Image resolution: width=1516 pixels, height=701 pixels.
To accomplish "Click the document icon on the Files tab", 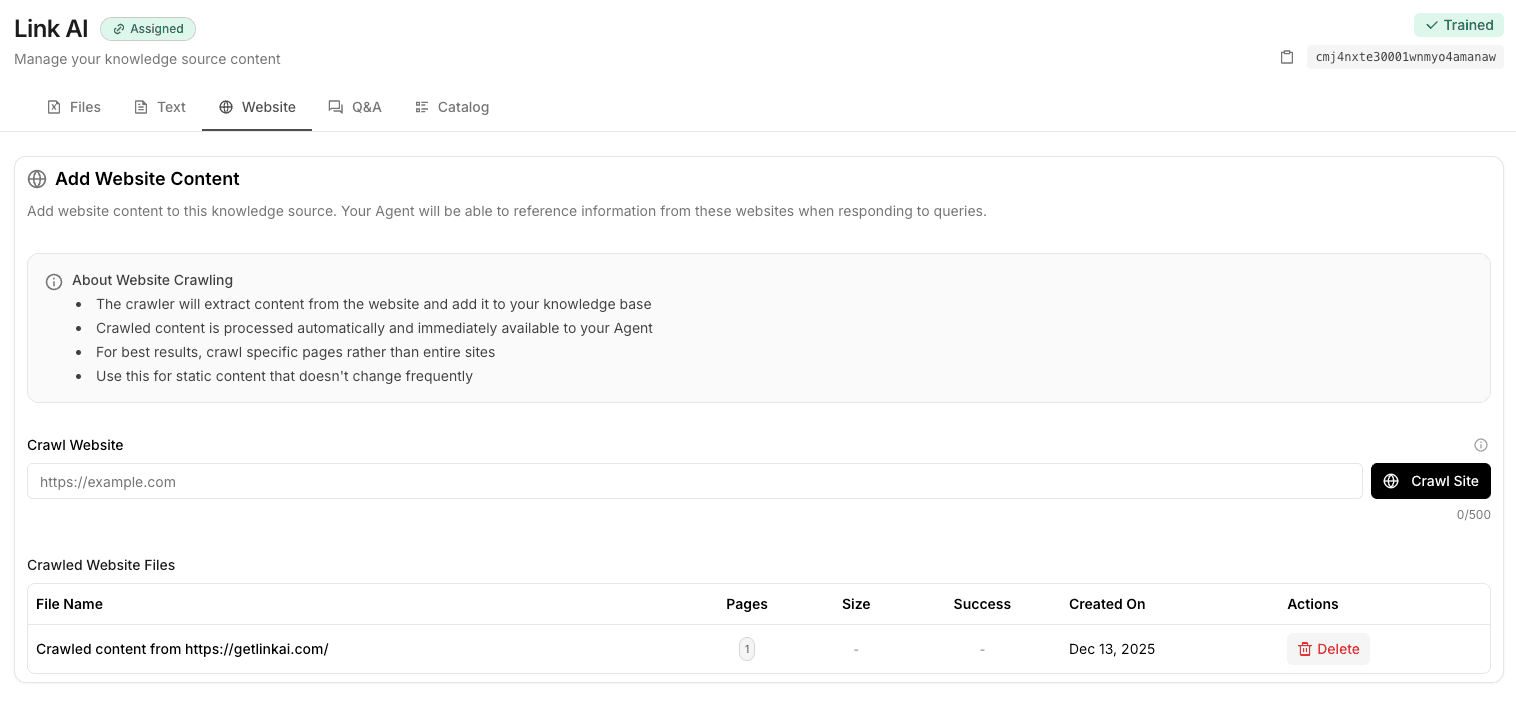I will tap(54, 107).
